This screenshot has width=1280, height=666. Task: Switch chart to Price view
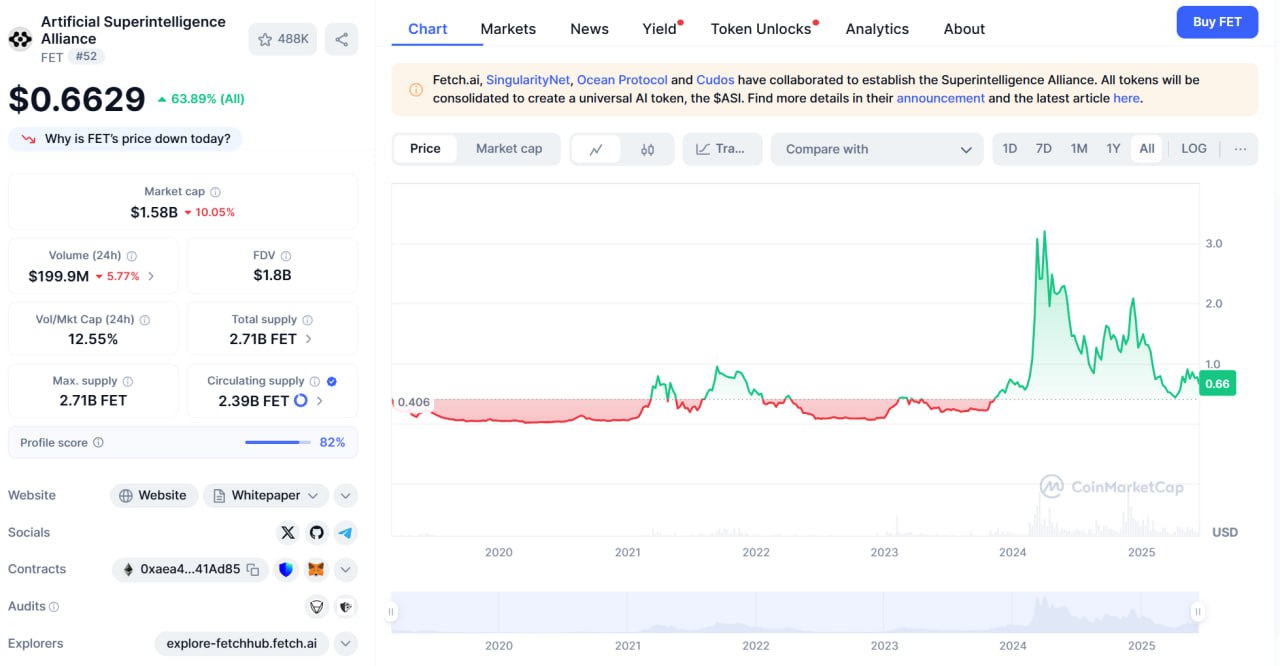click(425, 149)
